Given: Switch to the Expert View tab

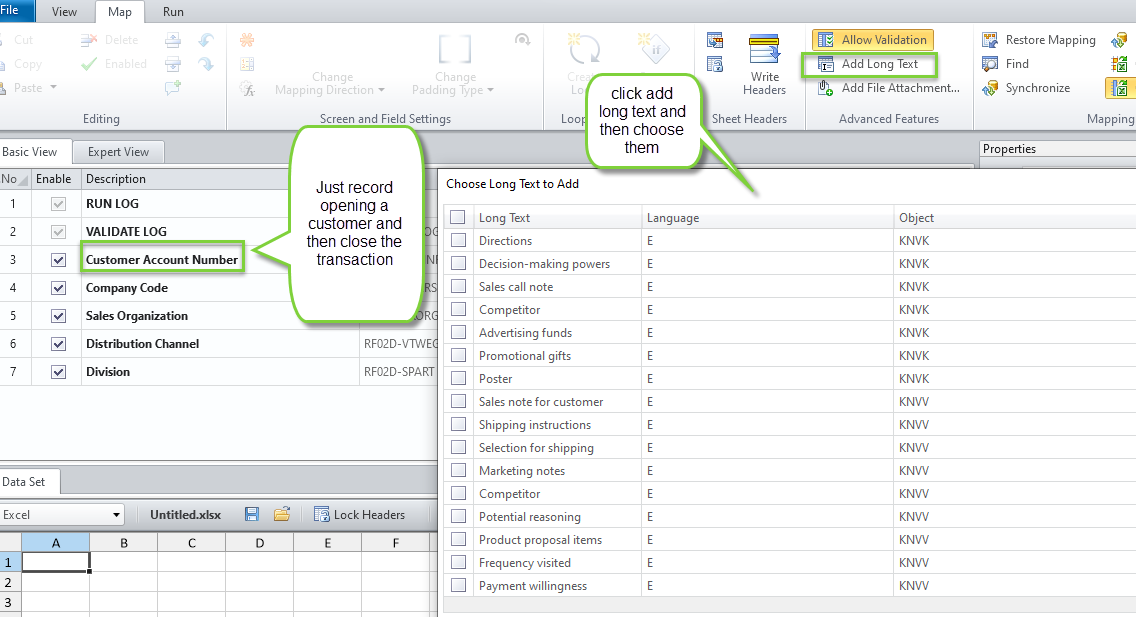Looking at the screenshot, I should tap(118, 152).
